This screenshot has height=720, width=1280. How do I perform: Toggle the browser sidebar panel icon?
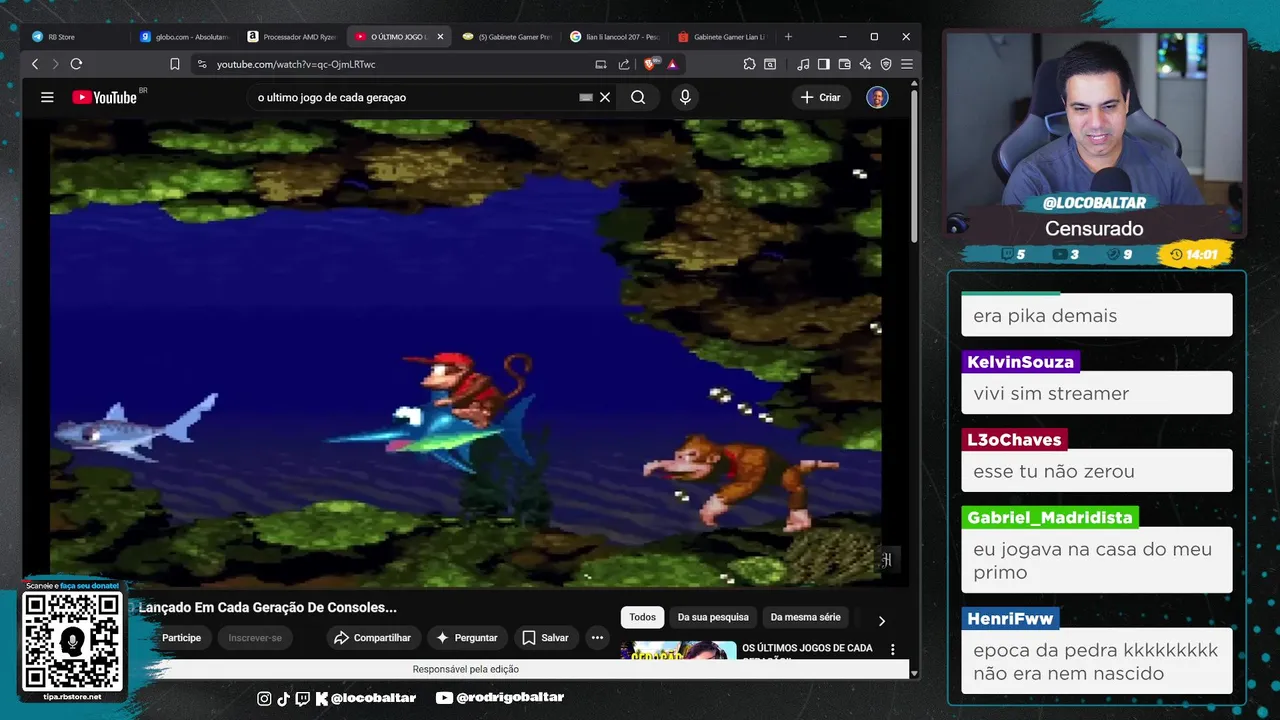click(824, 64)
